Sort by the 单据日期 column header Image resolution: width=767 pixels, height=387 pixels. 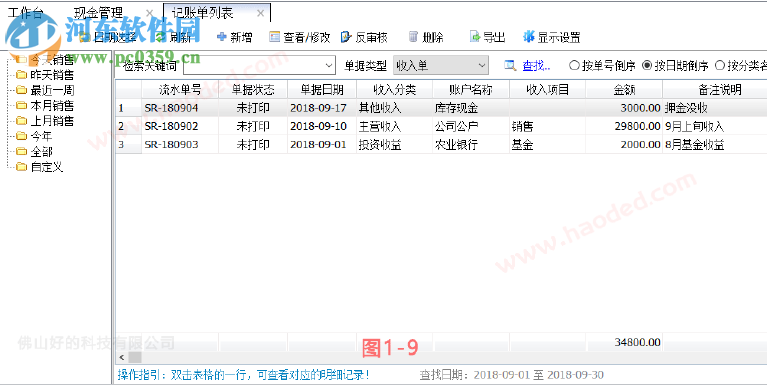[x=322, y=90]
